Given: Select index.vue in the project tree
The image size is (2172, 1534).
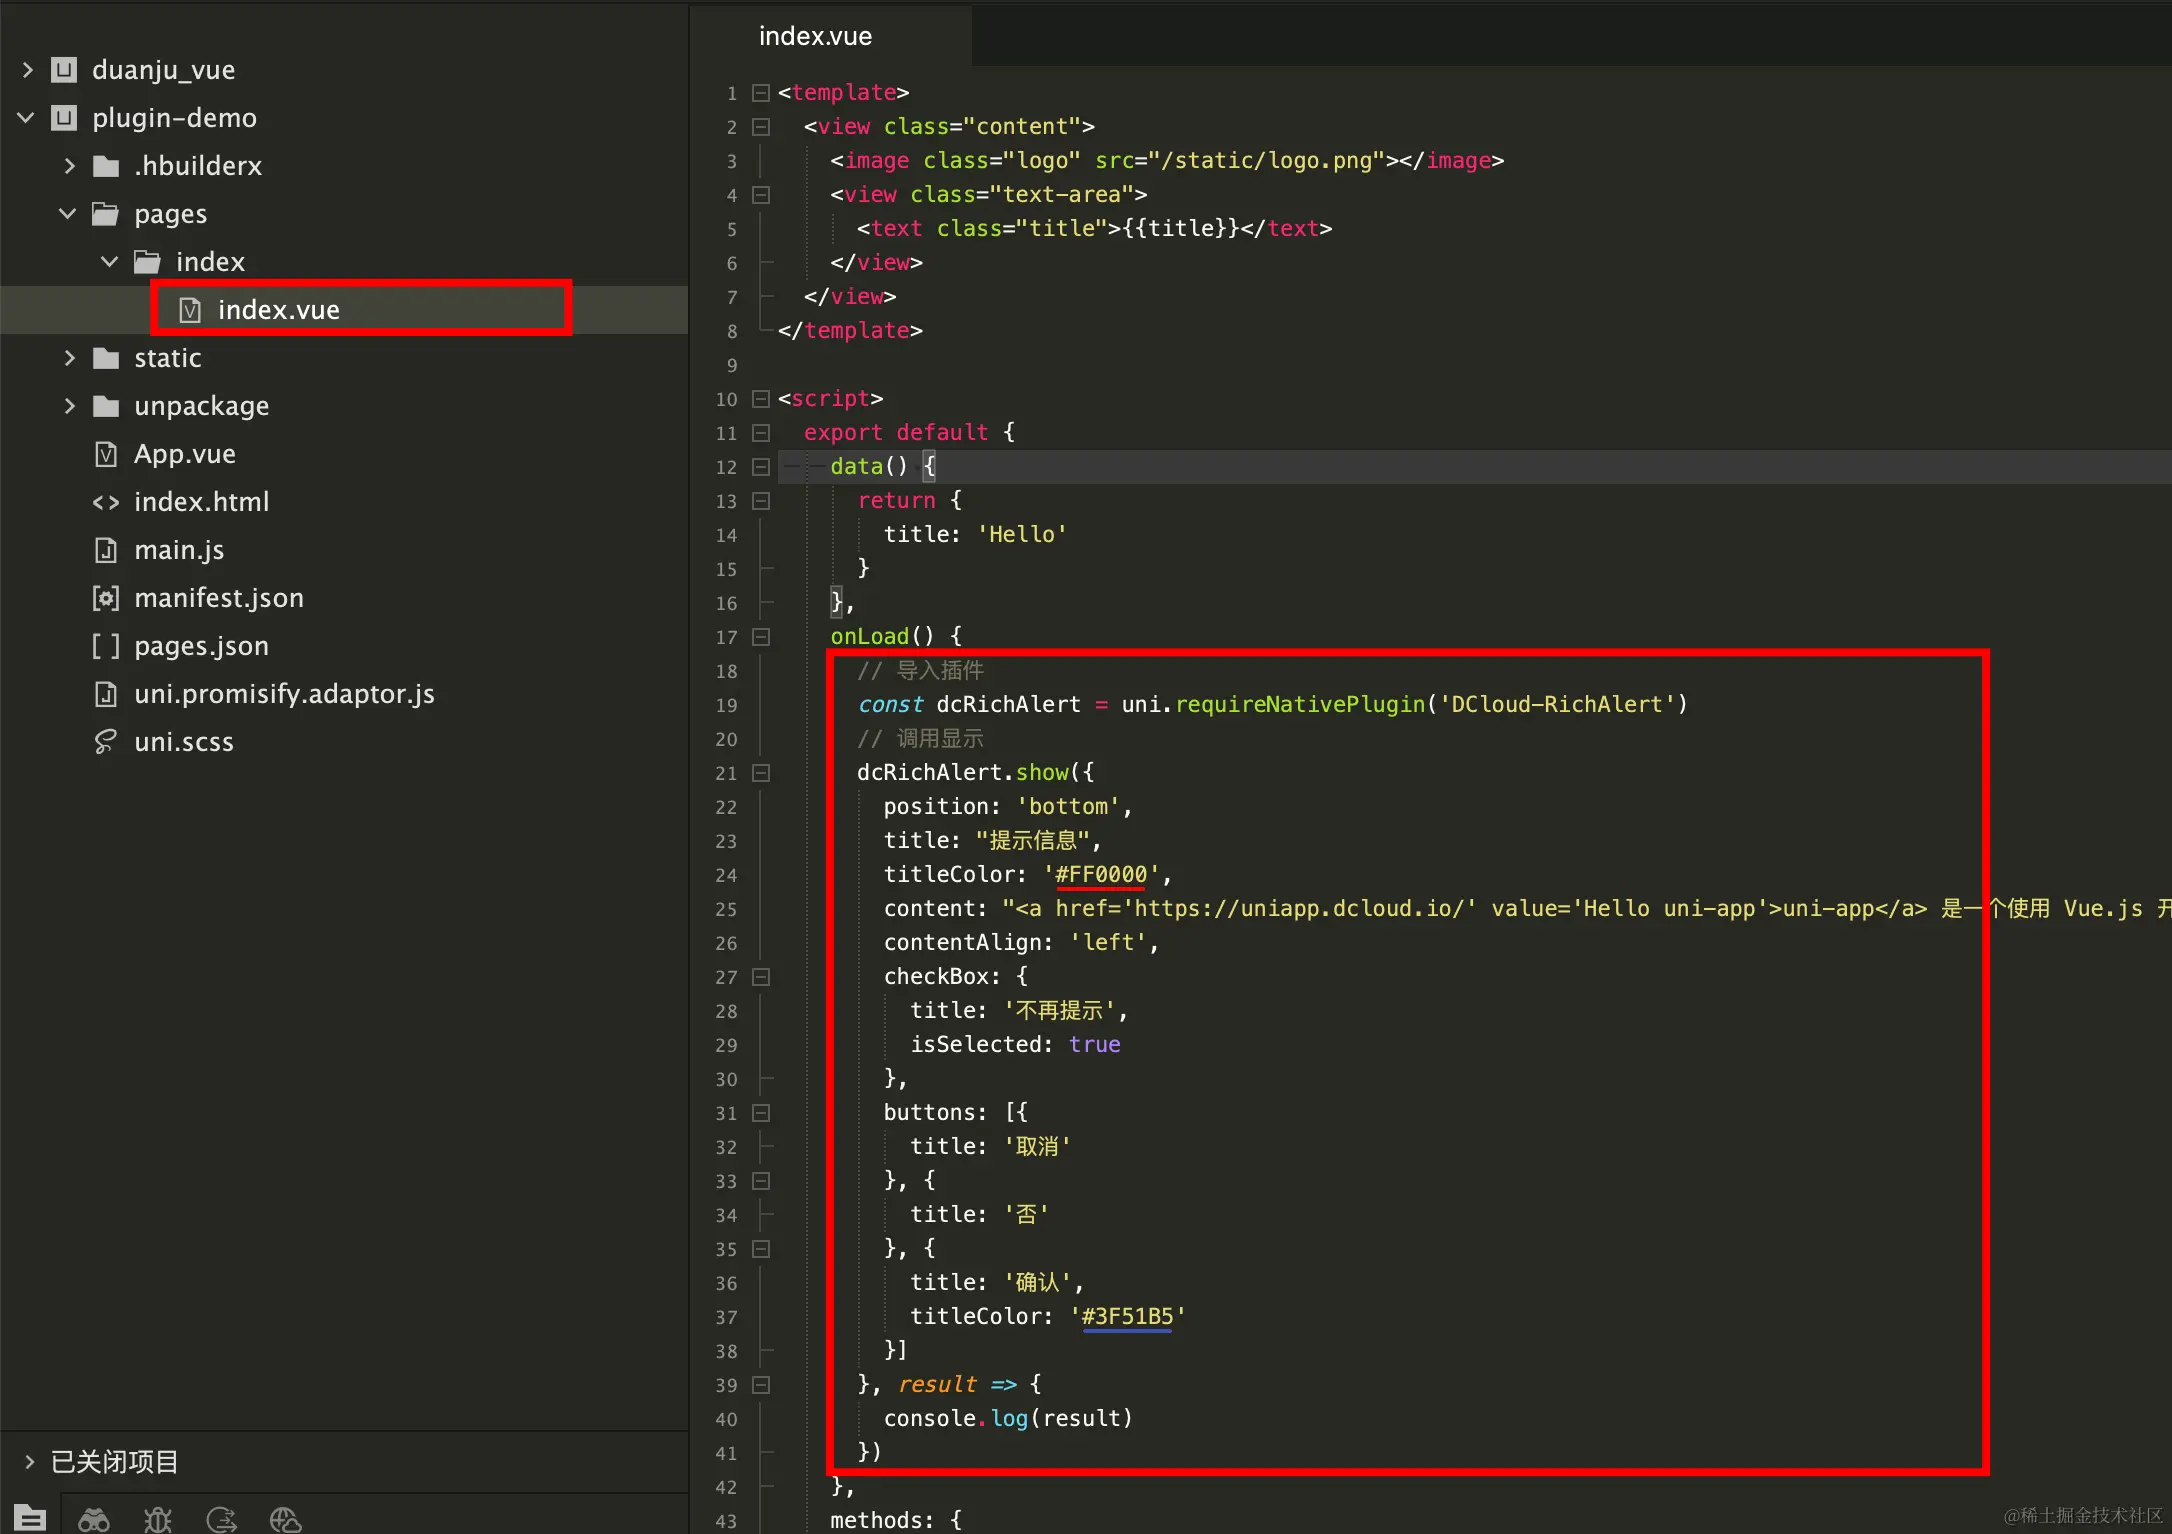Looking at the screenshot, I should pos(278,310).
